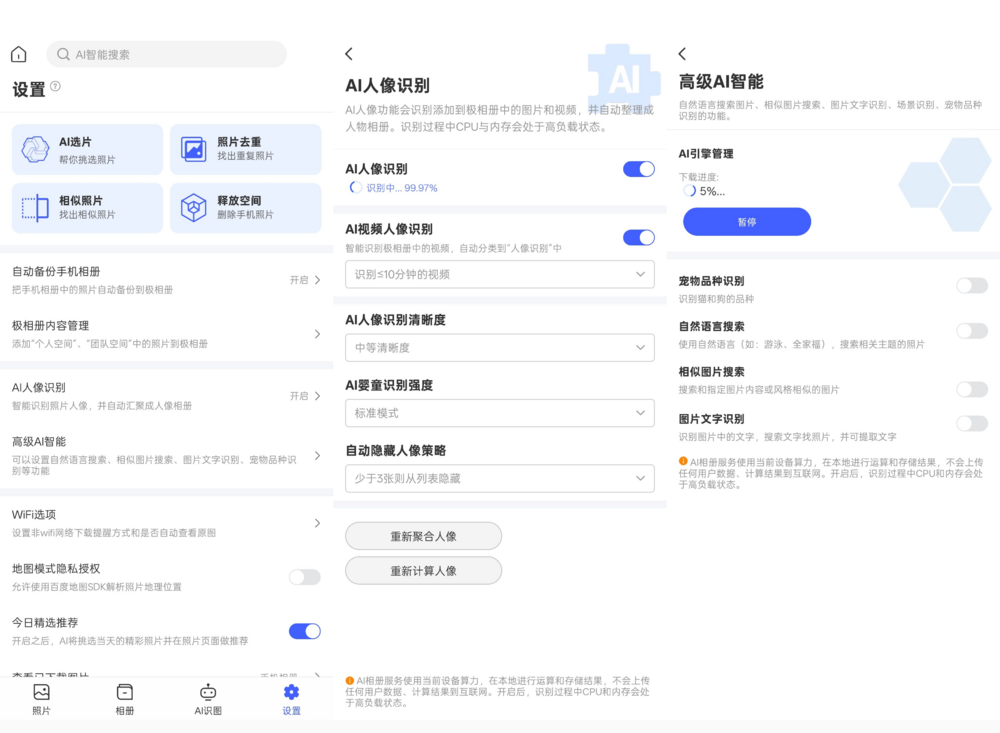Disable the AI视频人像识别 toggle

(x=638, y=237)
